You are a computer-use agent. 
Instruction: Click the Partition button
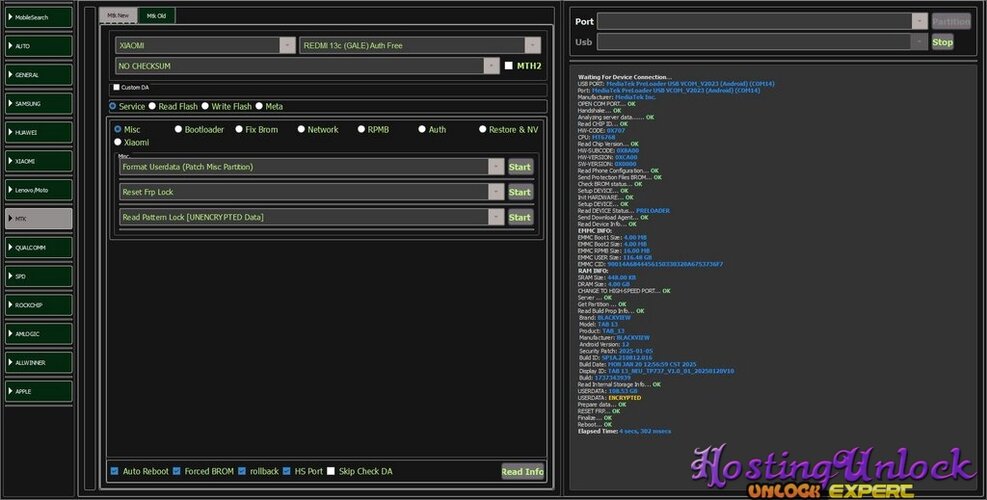[951, 21]
